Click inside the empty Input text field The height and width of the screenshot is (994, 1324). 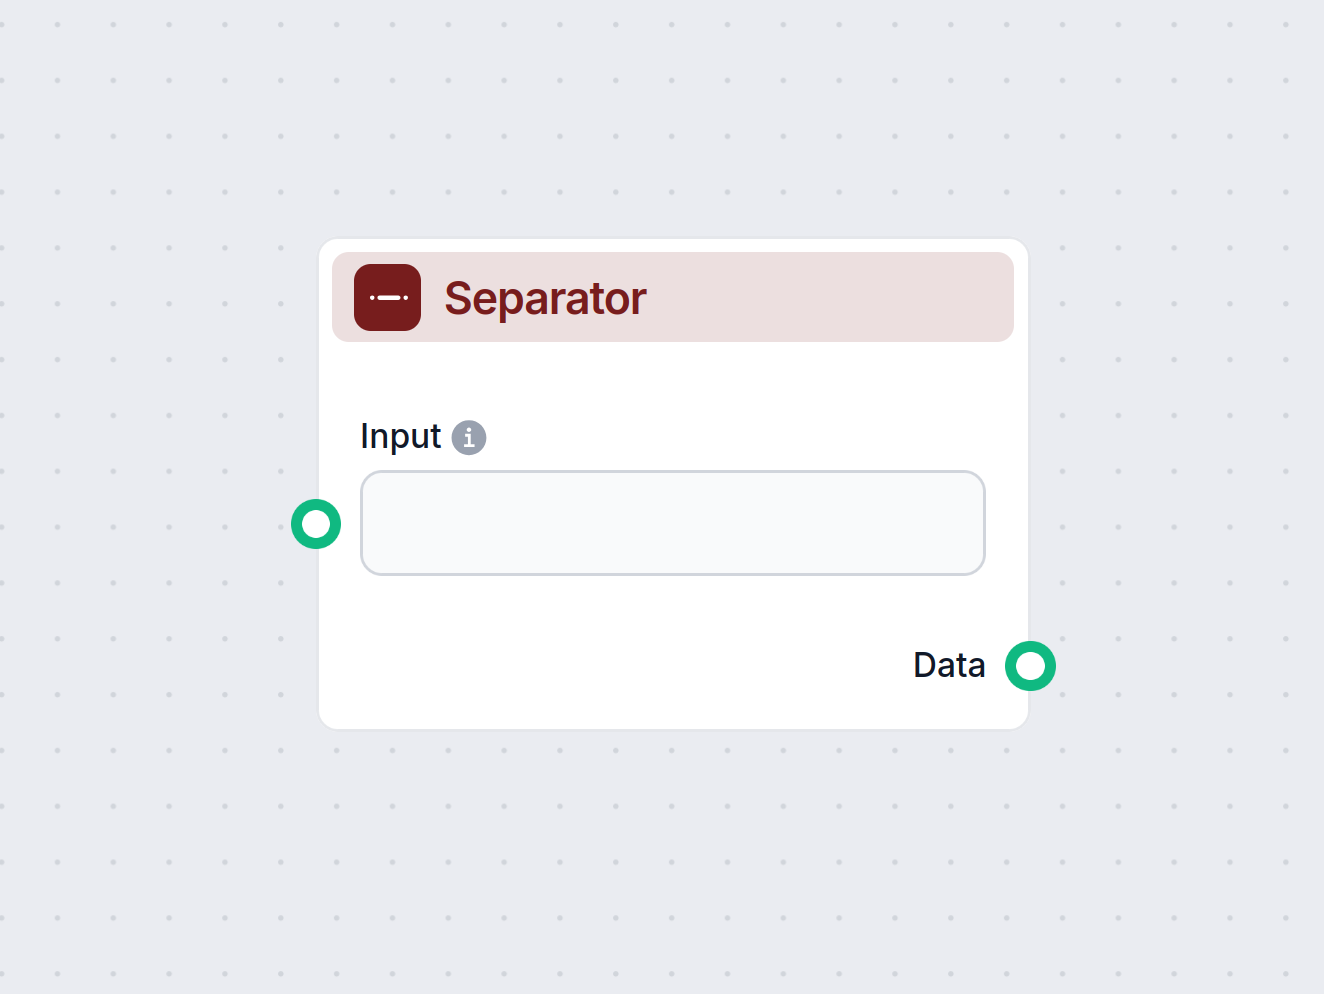click(672, 523)
